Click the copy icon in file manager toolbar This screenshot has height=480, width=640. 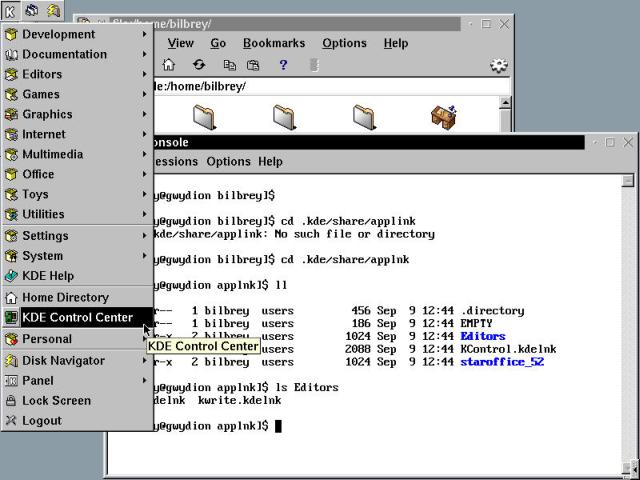coord(230,65)
